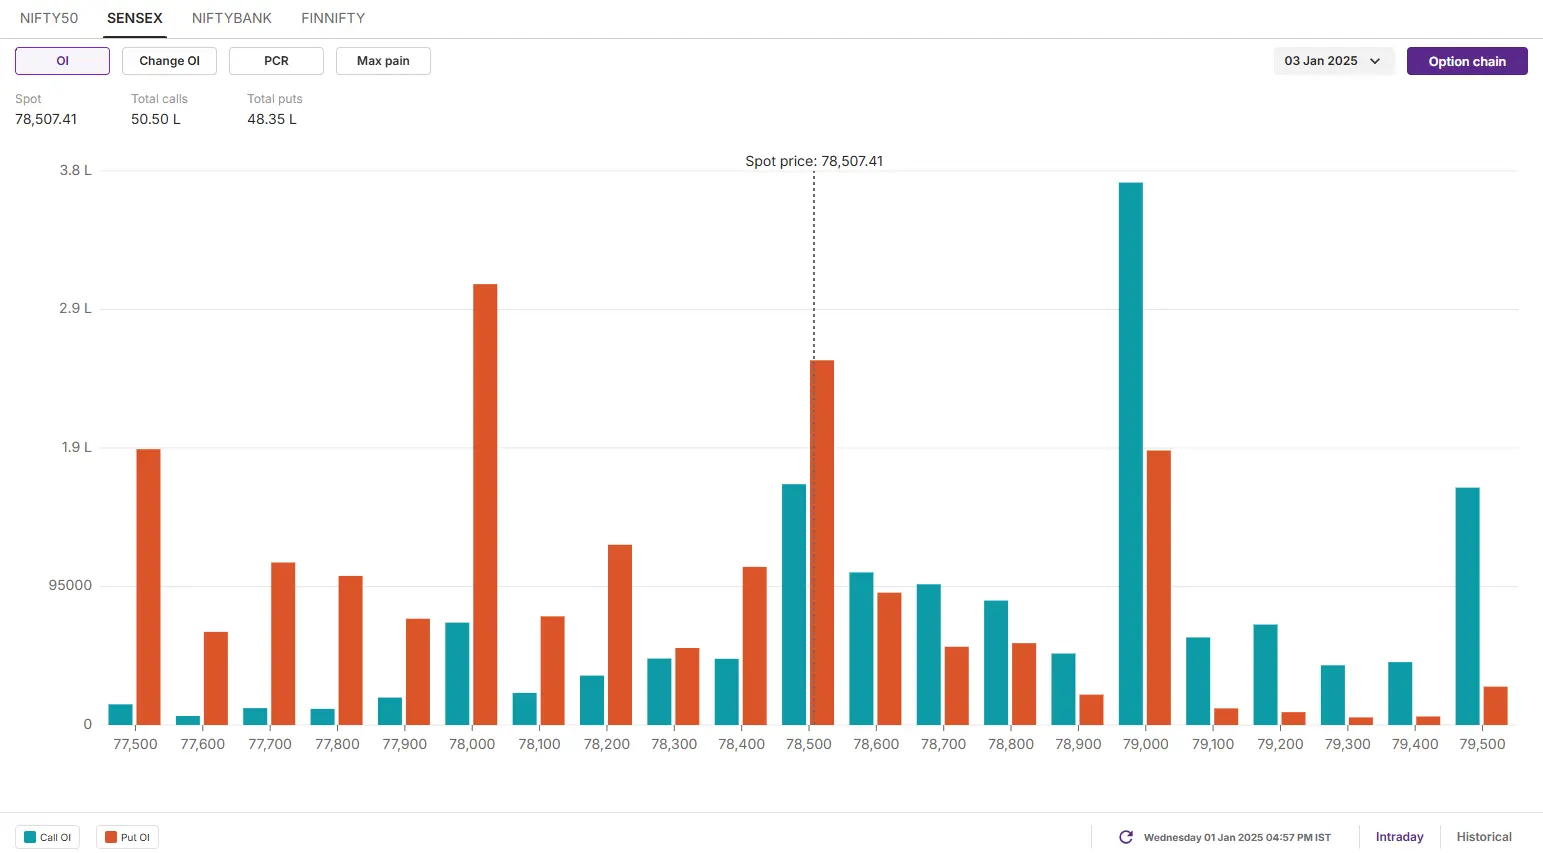Screen dimensions: 1543x853
Task: Click the 78,600 call OI bar
Action: 861,649
